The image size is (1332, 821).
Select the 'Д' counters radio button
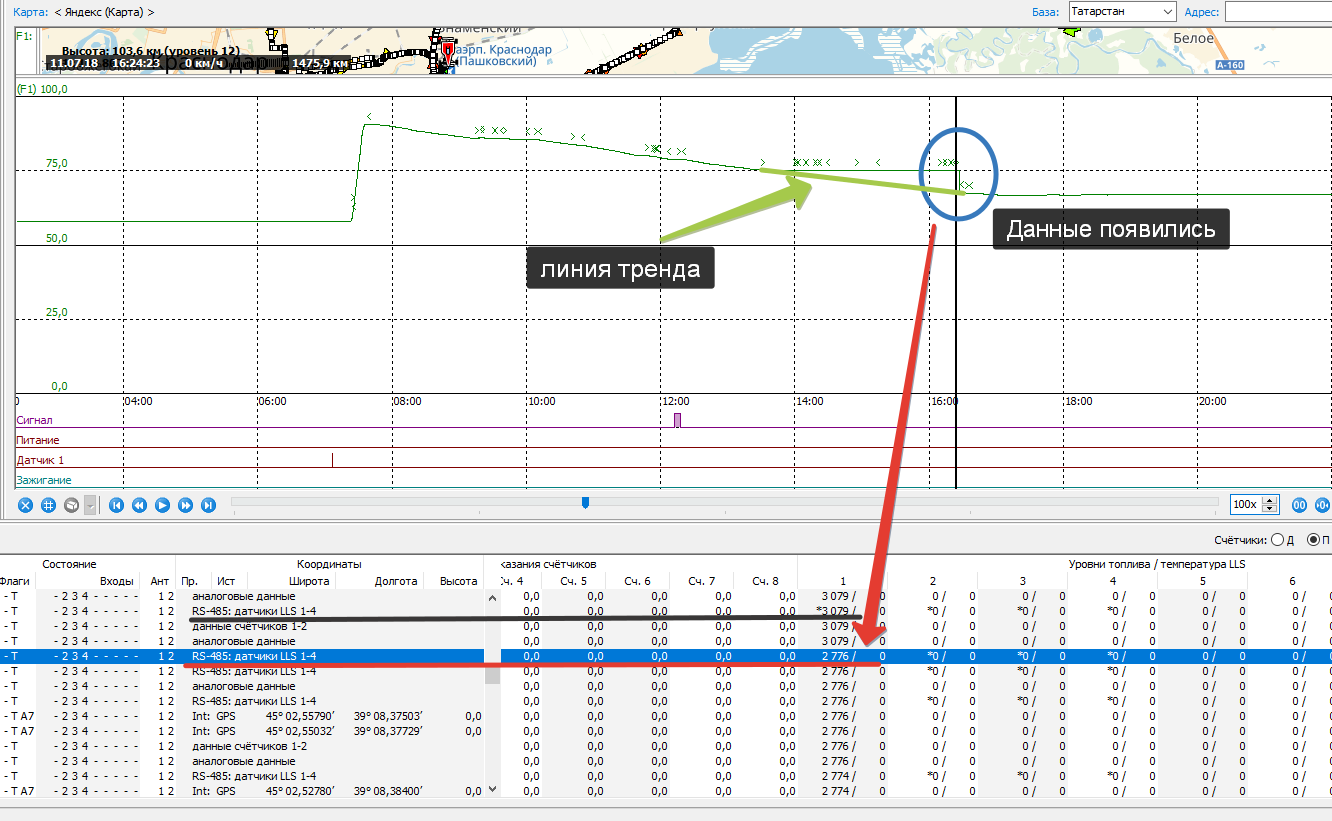click(1276, 540)
